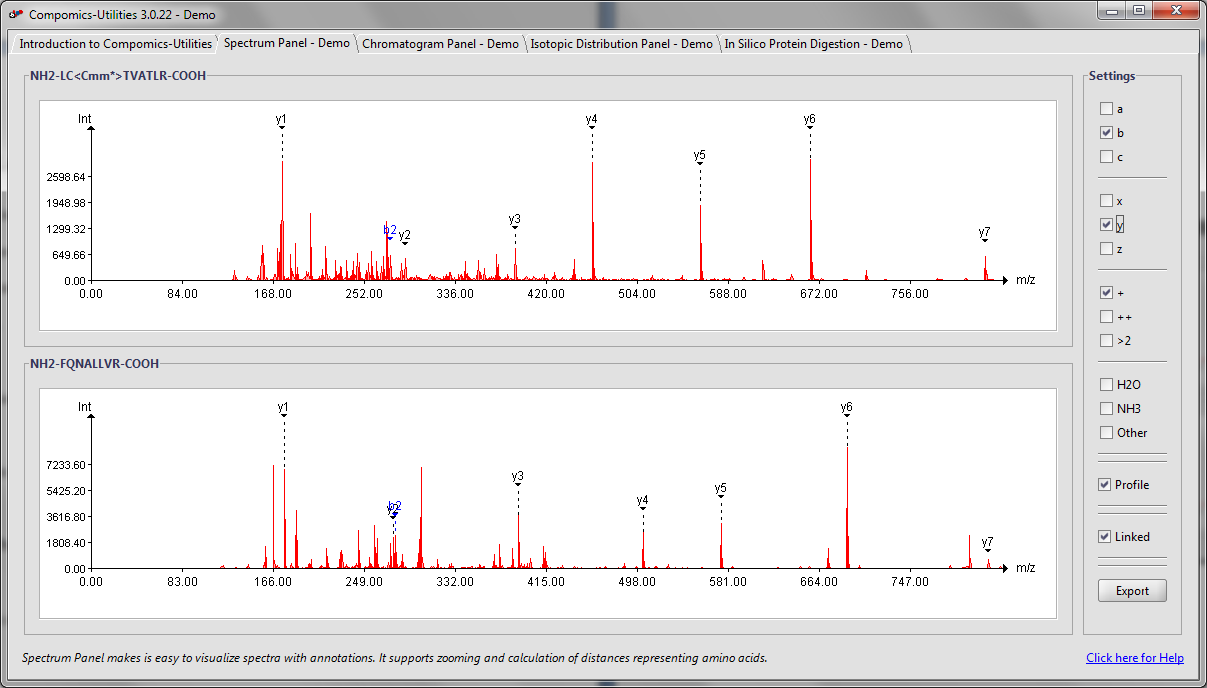Enable the 'c' ion checkbox

(1106, 157)
